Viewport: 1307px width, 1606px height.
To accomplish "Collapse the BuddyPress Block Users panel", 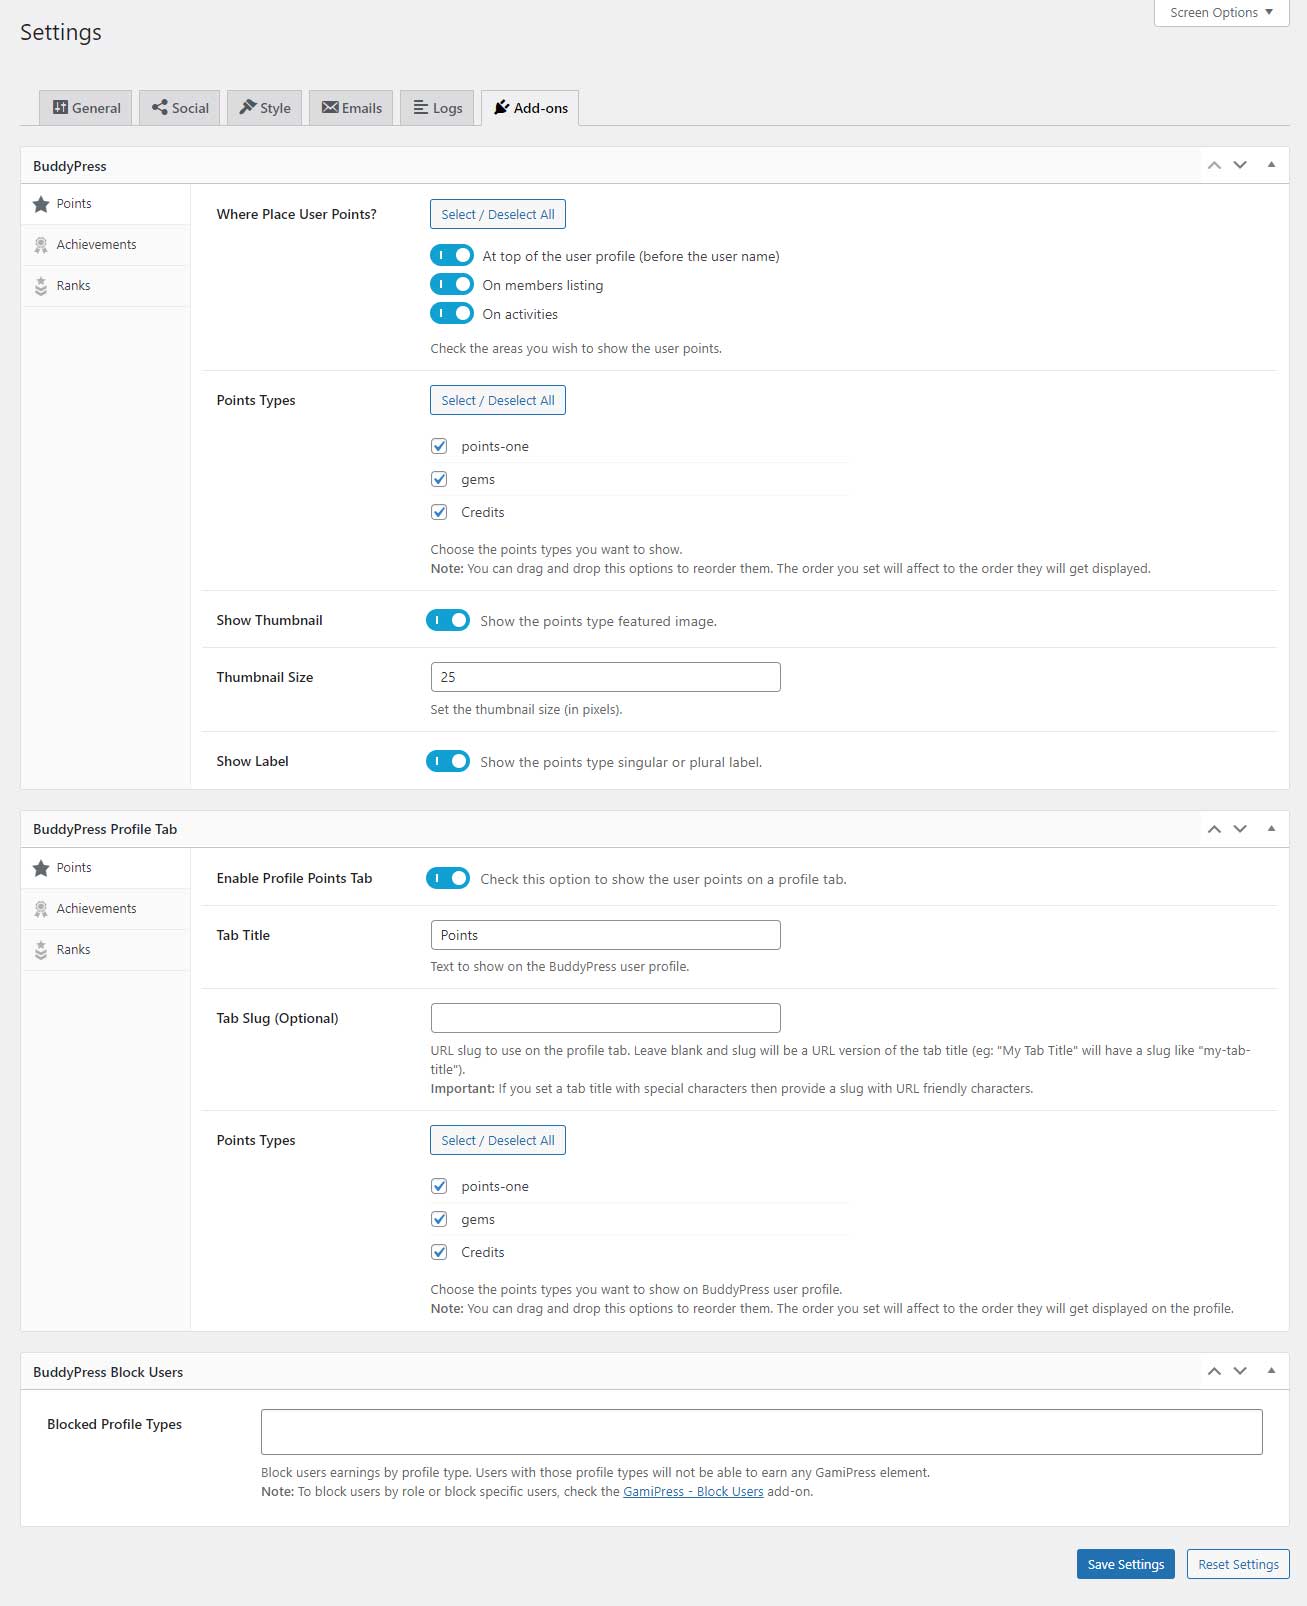I will [1271, 1371].
